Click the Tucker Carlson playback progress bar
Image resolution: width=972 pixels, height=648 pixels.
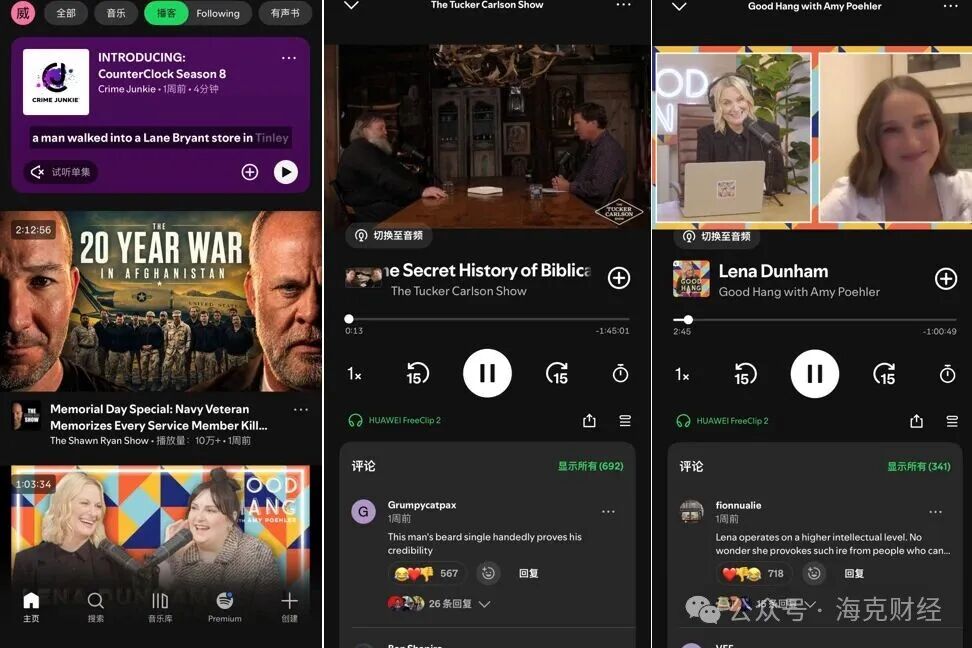(487, 319)
